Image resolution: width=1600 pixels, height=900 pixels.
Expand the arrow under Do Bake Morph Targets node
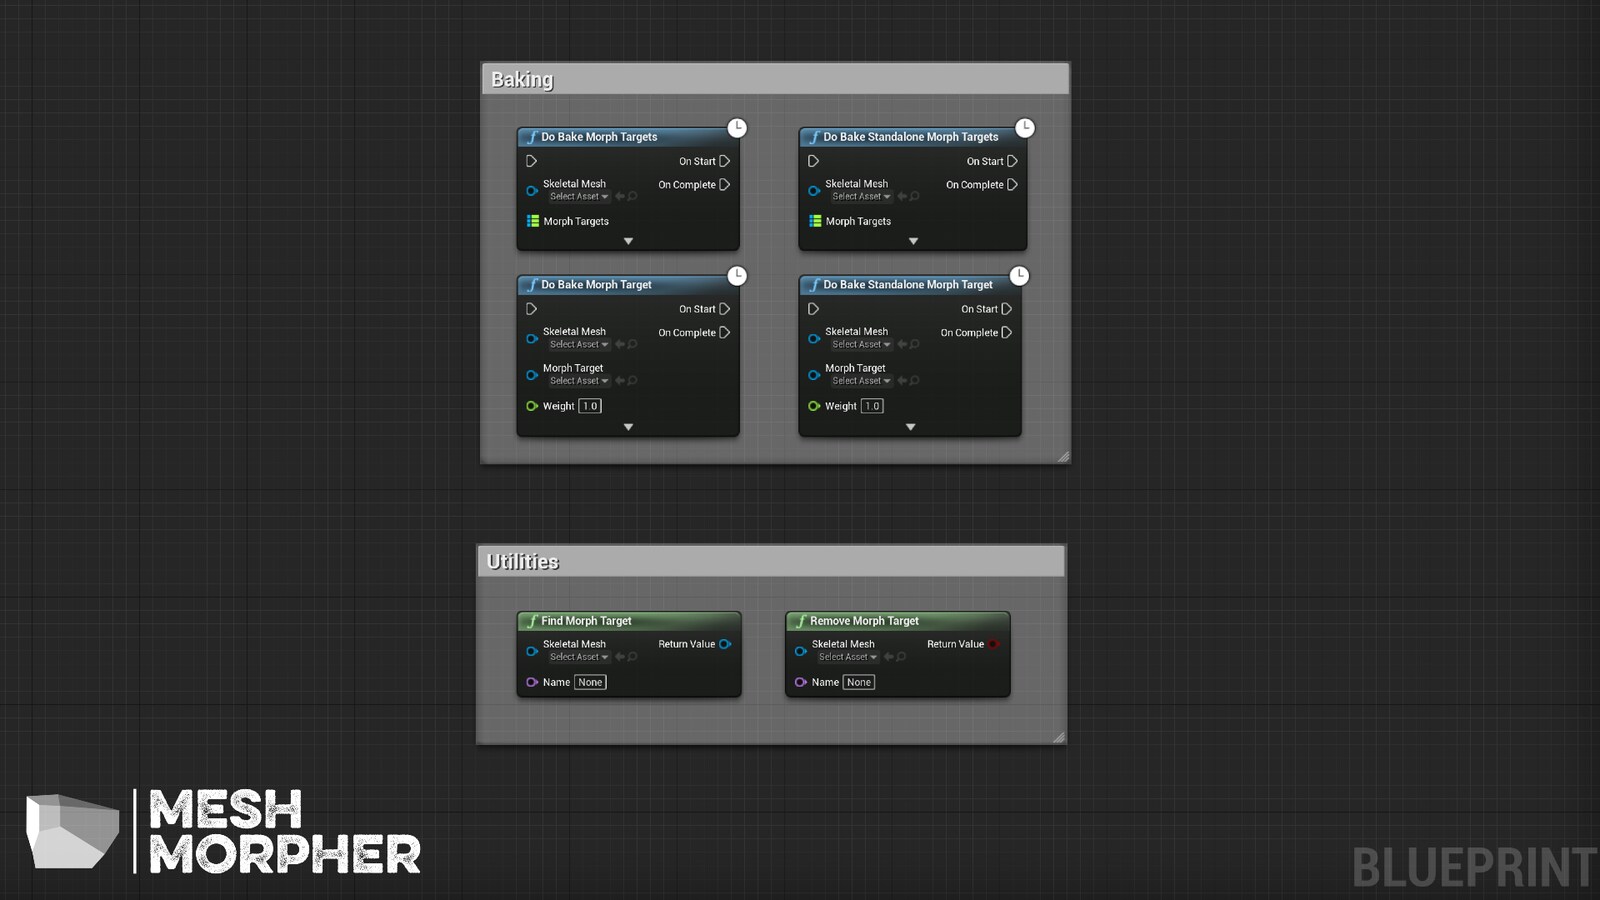tap(628, 241)
